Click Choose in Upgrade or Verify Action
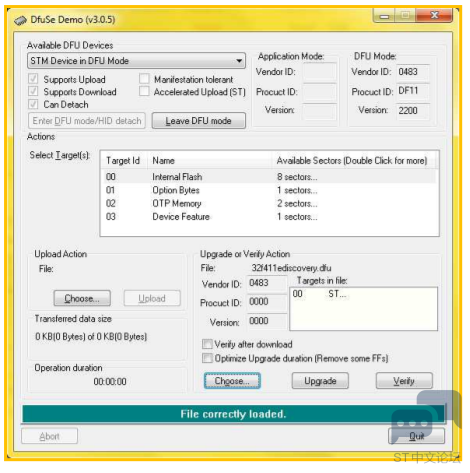 tap(232, 381)
